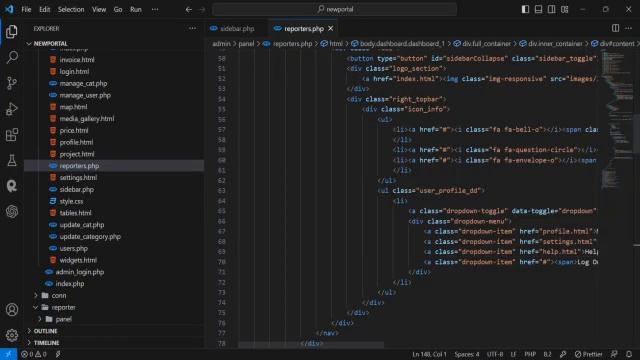Click the newportal command center search box

pos(334,9)
